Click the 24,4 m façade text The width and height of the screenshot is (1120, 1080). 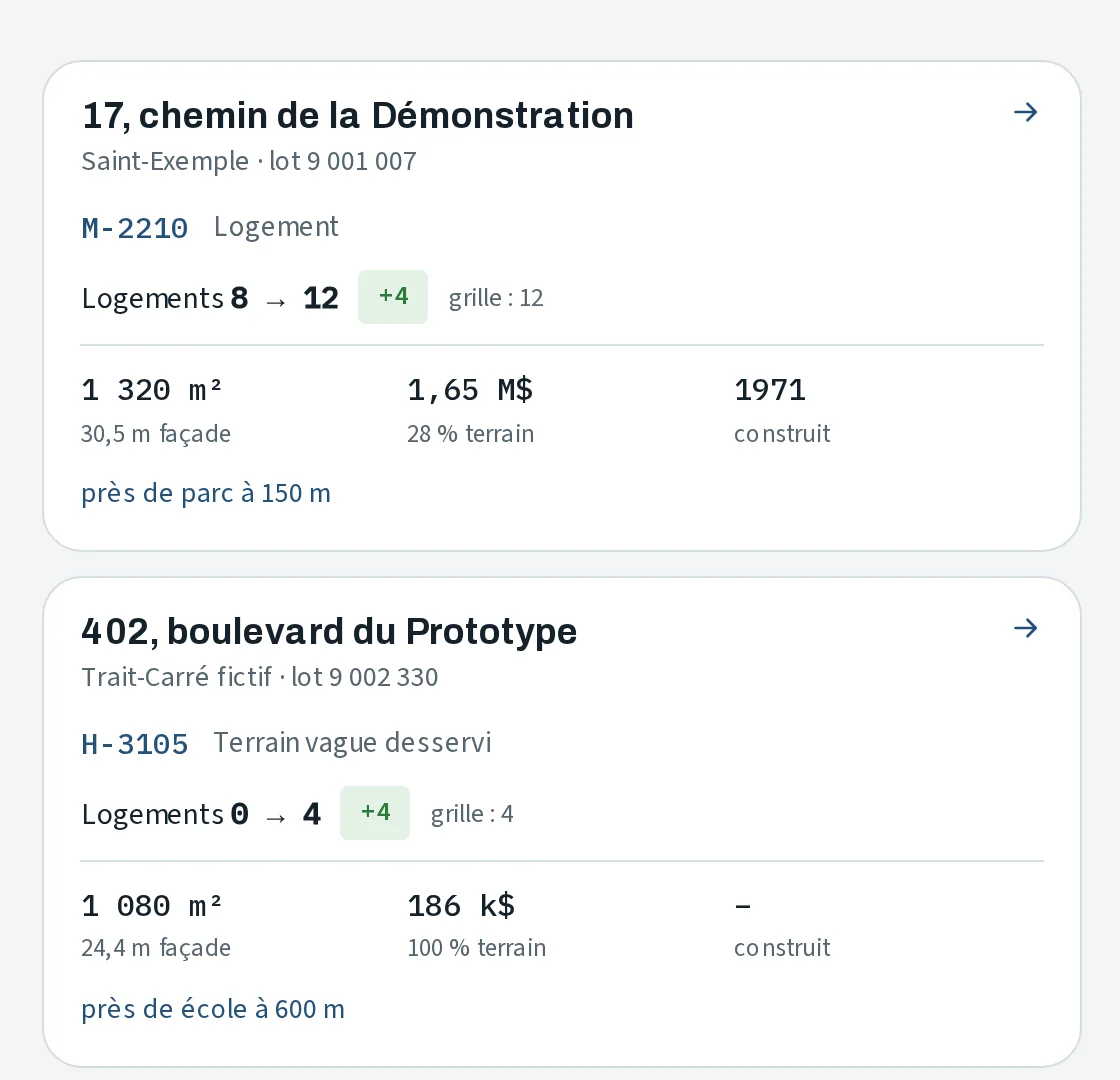[156, 948]
